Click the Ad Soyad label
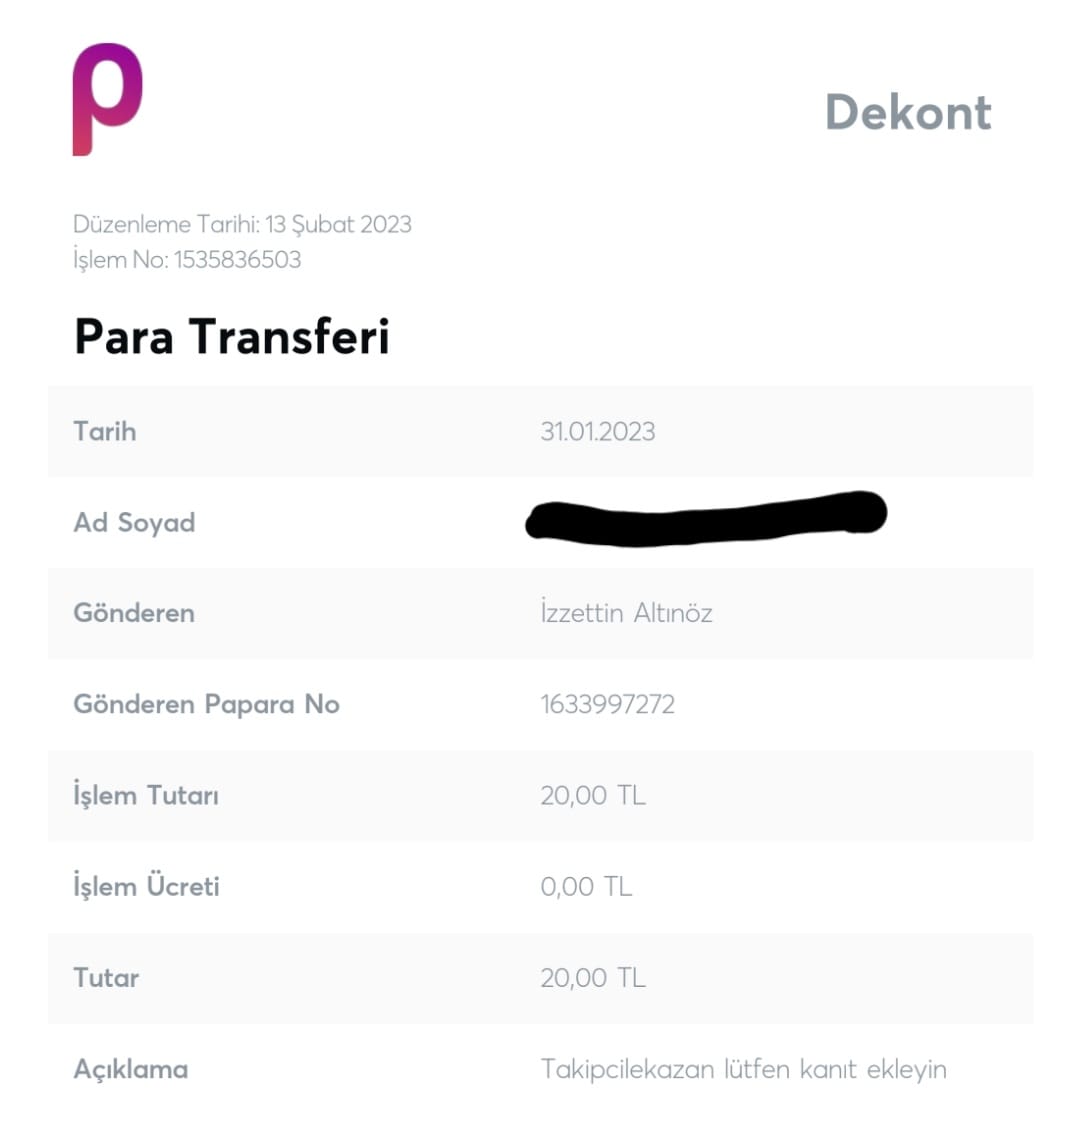 (134, 523)
